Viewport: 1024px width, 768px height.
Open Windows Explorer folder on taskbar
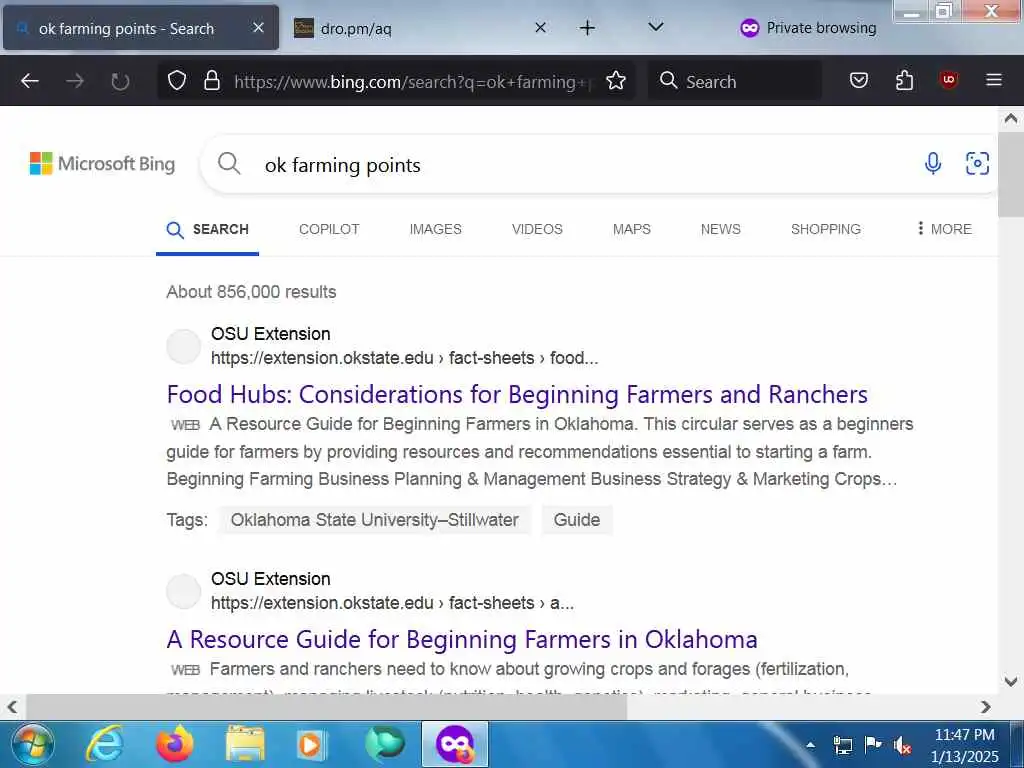245,744
